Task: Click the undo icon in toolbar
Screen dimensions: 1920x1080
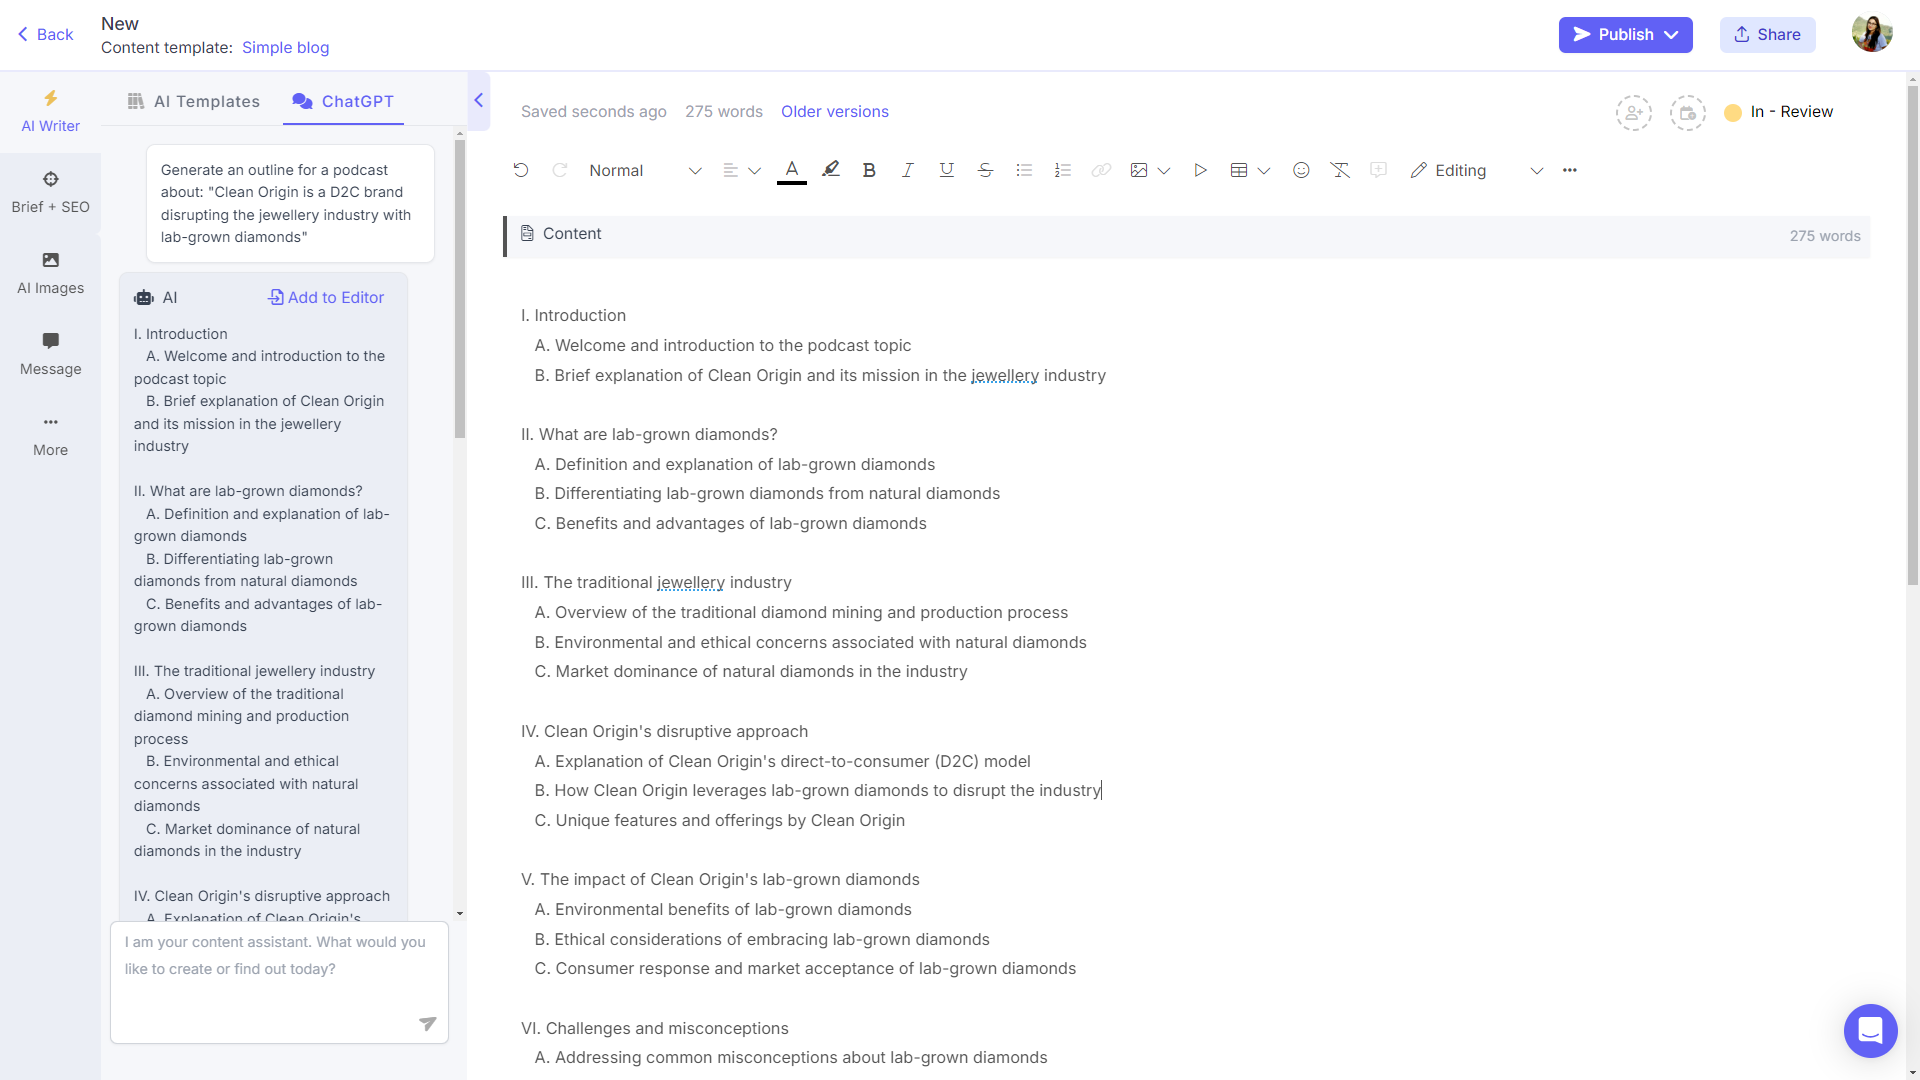Action: (x=521, y=170)
